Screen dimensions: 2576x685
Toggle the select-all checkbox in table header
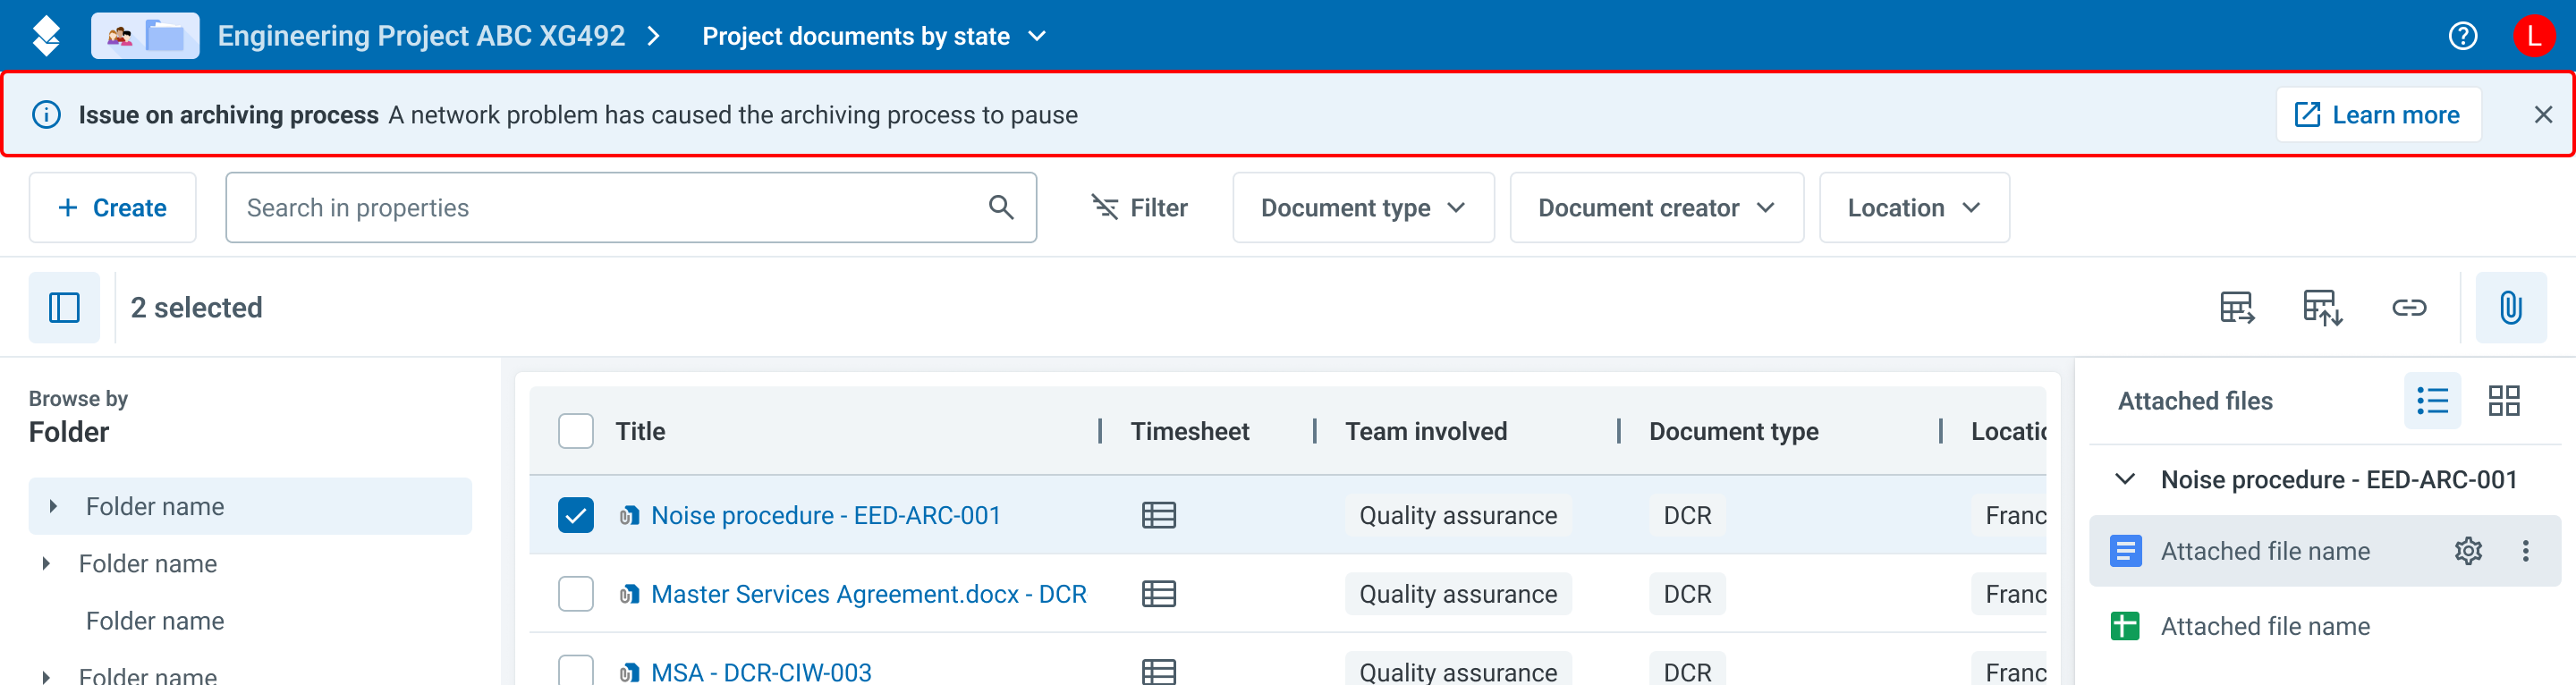[575, 432]
